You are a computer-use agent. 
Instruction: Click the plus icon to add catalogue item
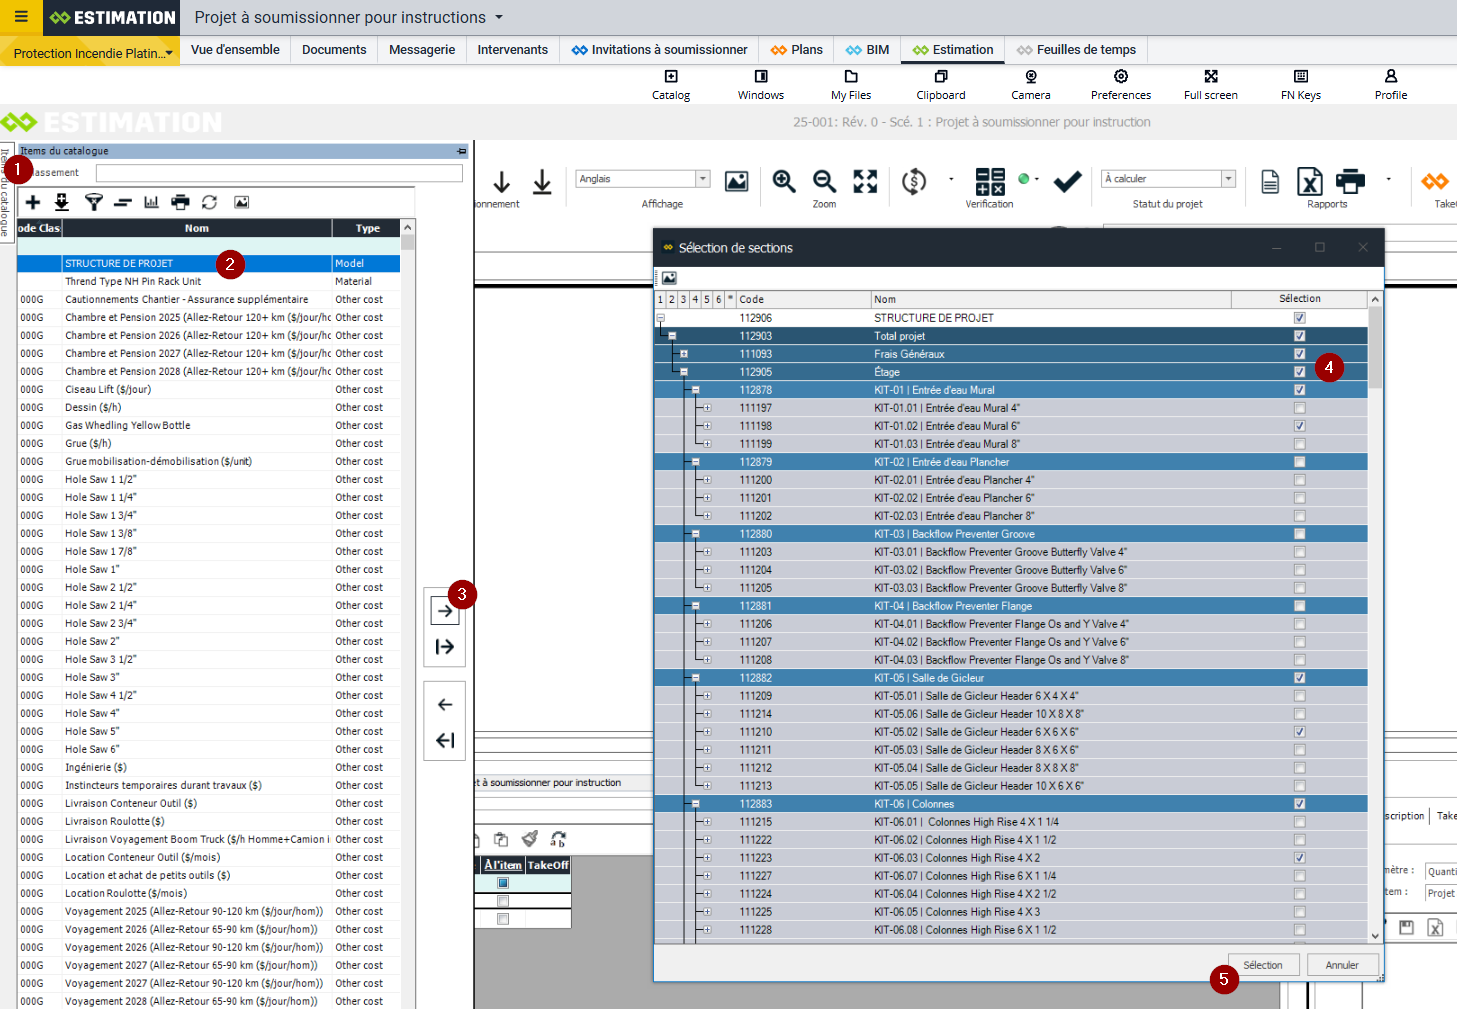[x=33, y=202]
